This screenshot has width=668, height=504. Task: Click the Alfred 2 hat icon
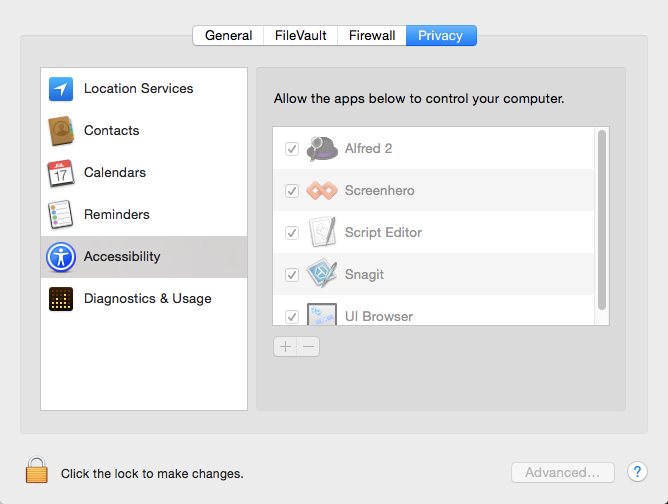(x=322, y=148)
